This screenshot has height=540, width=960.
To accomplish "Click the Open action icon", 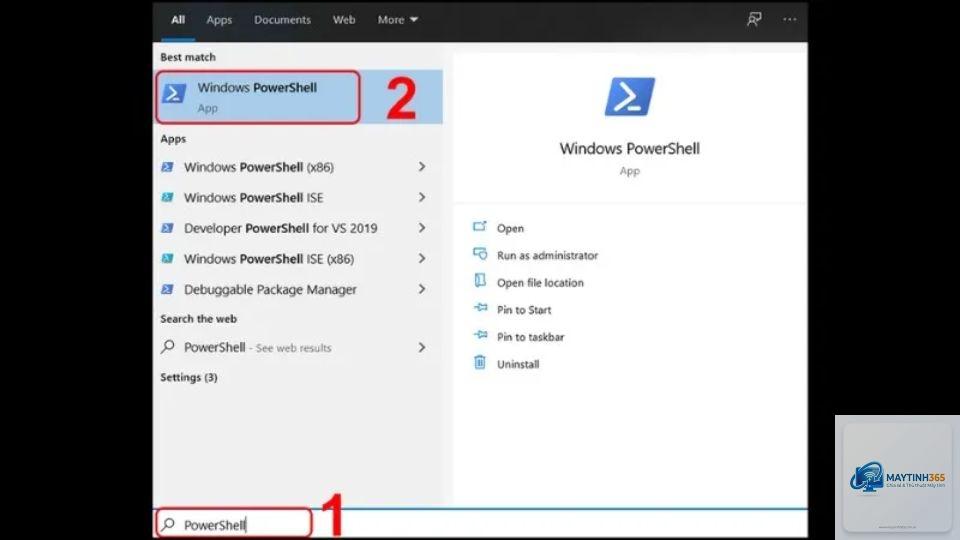I will tap(480, 227).
